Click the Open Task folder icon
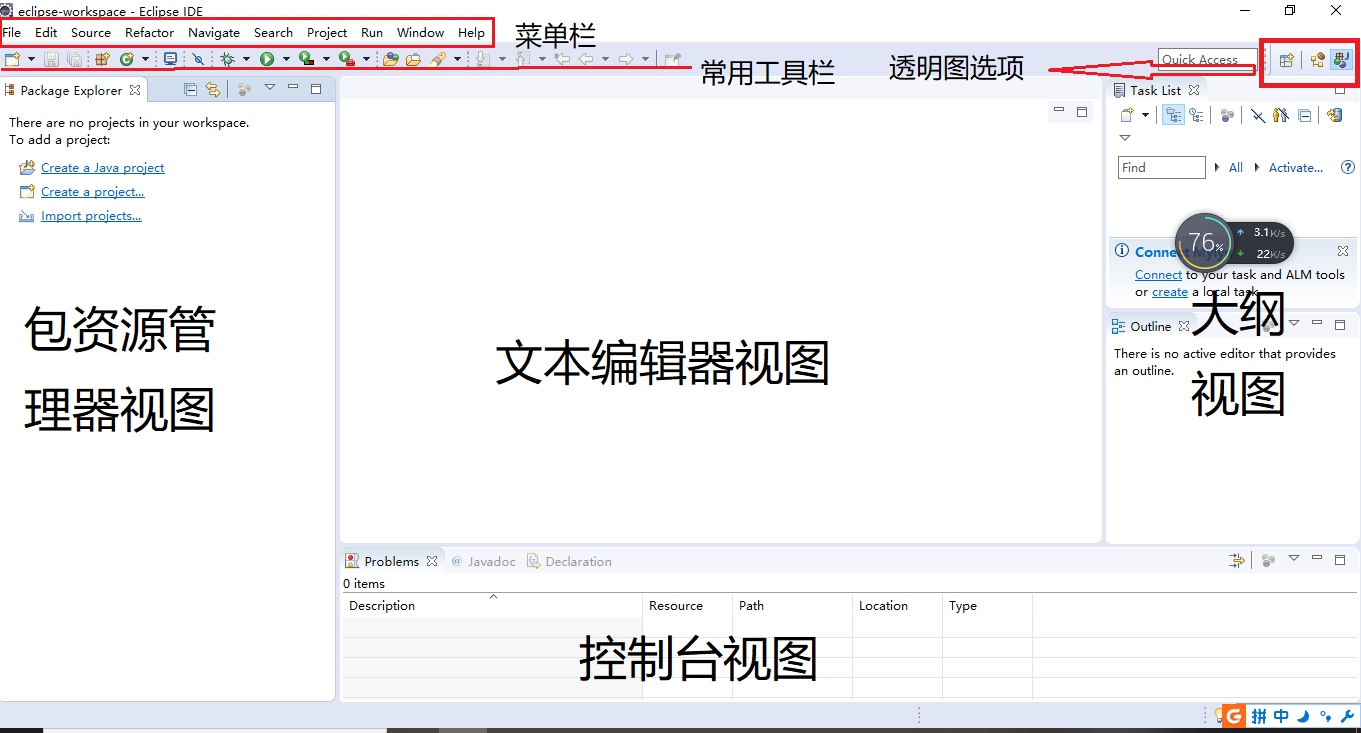 coord(413,59)
